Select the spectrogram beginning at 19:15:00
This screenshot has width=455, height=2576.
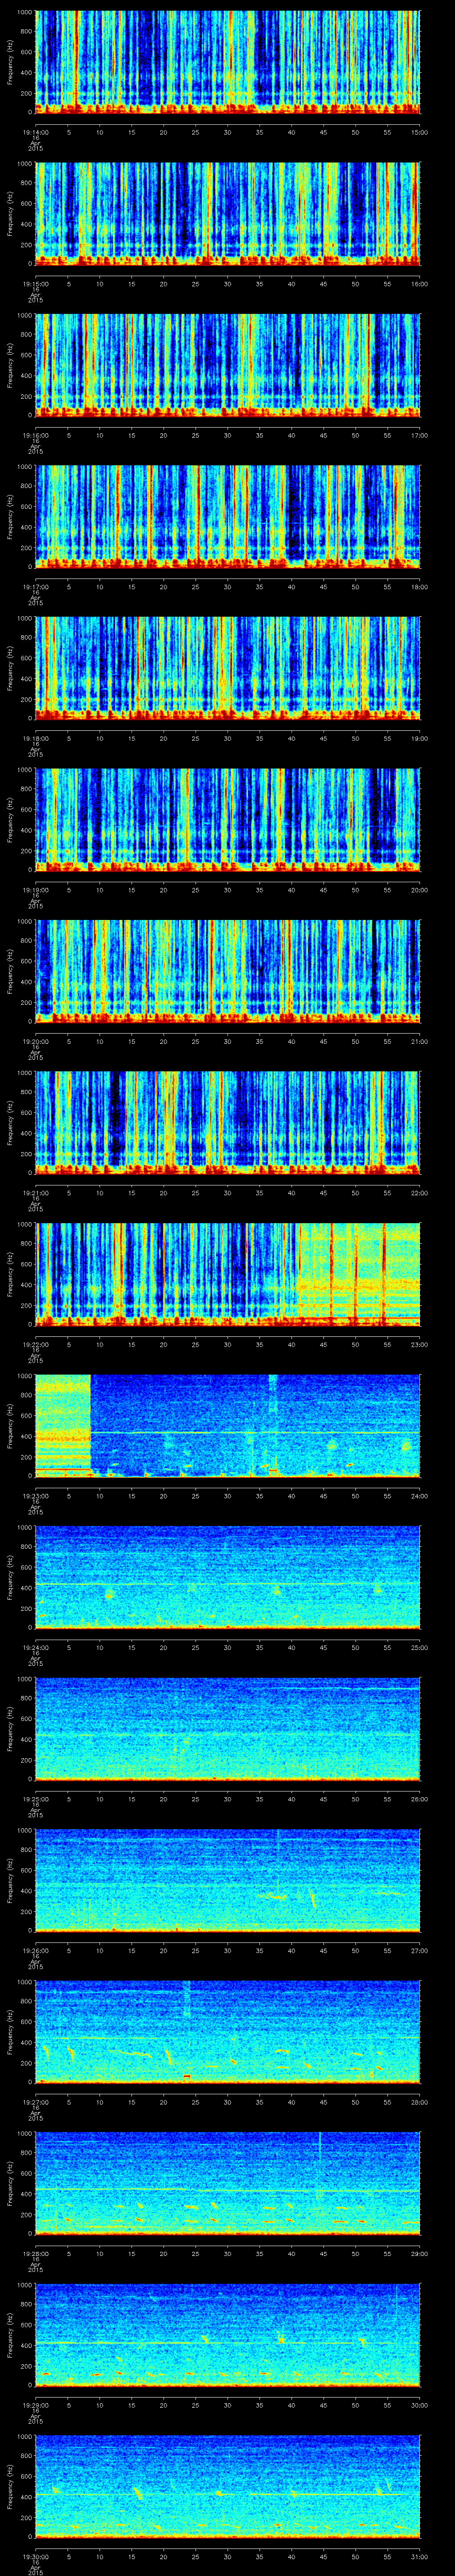point(227,214)
